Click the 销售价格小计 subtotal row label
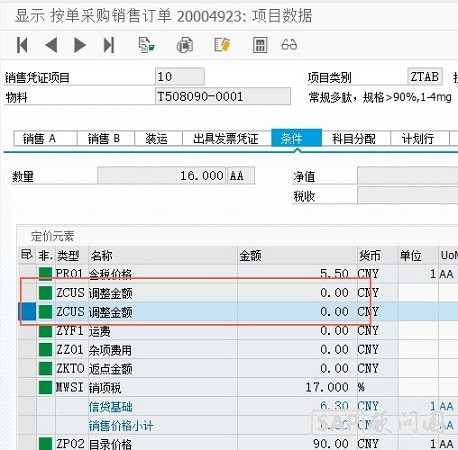The width and height of the screenshot is (458, 450). click(121, 426)
